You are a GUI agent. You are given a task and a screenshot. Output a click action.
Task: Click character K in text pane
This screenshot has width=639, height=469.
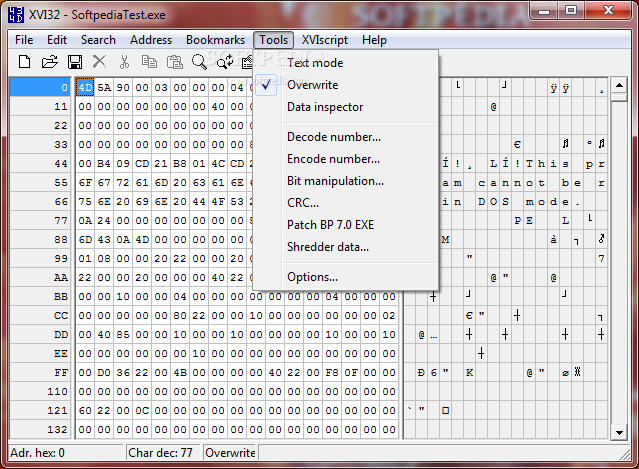tap(469, 373)
